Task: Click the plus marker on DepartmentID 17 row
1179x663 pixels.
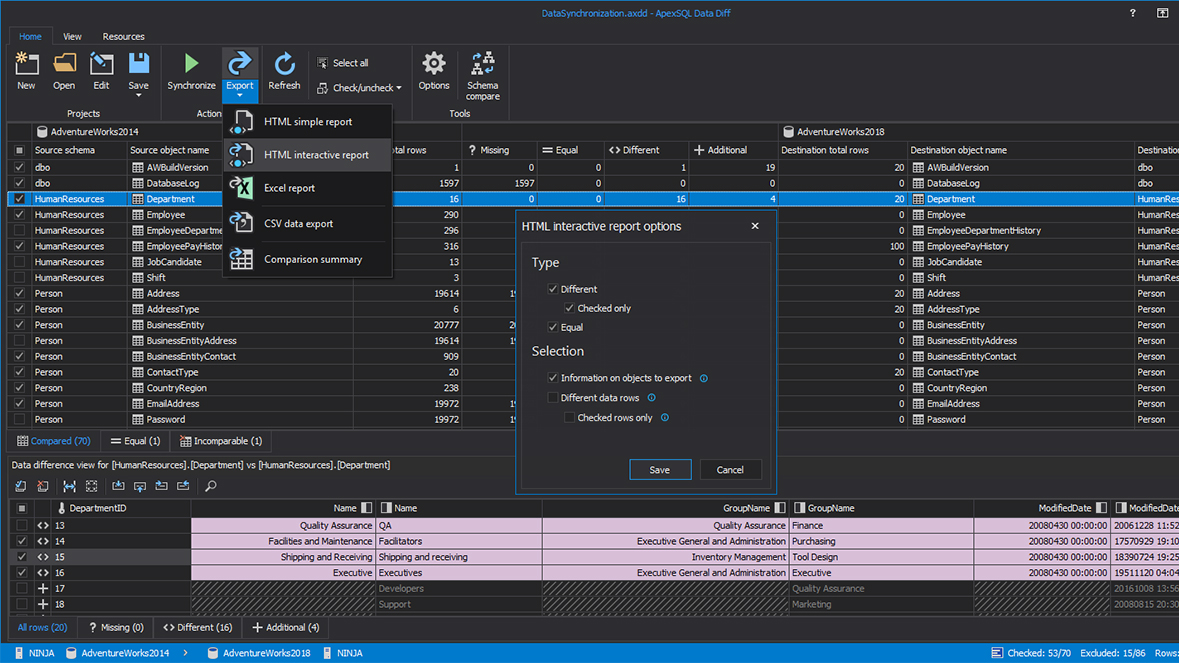Action: click(43, 589)
